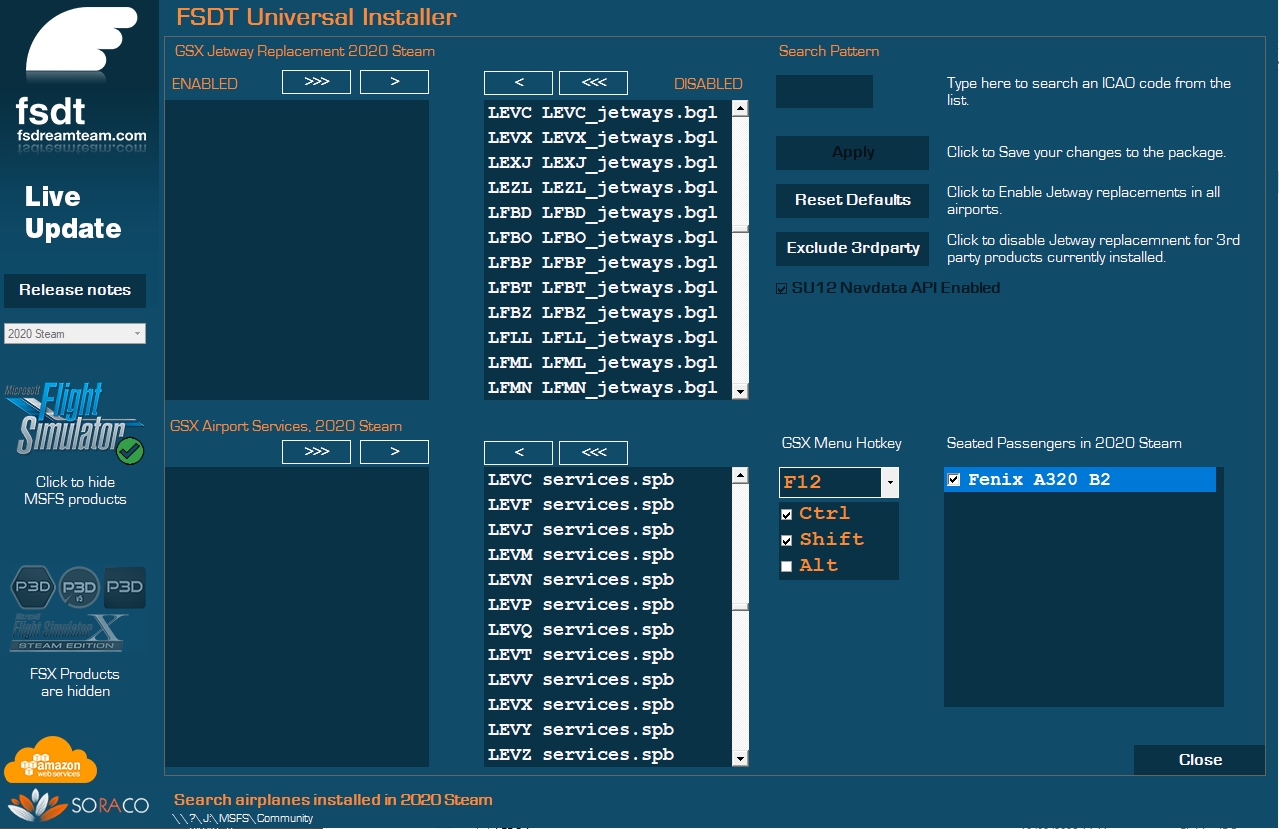Click Exclude 3rdparty button
The width and height of the screenshot is (1279, 829).
point(852,248)
